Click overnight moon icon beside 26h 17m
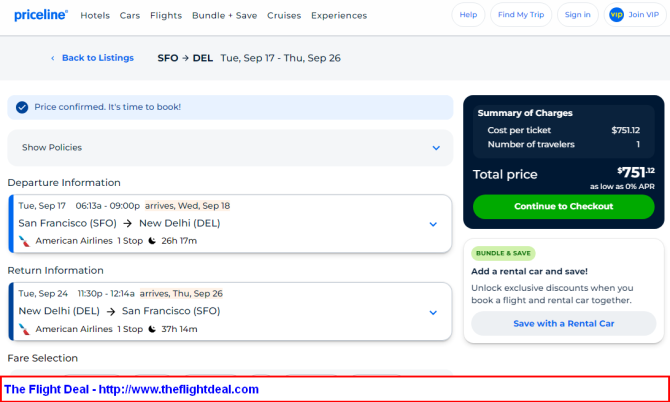 click(152, 241)
